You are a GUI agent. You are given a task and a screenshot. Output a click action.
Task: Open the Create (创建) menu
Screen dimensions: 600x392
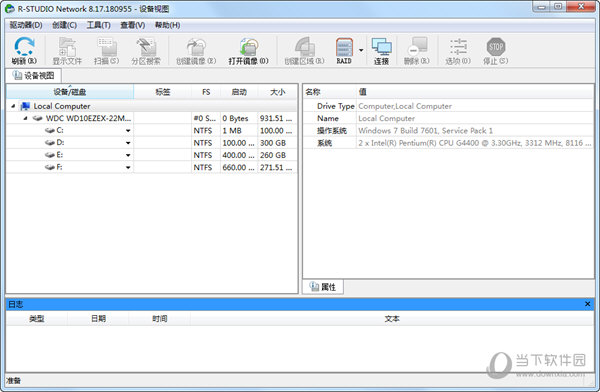tap(64, 25)
